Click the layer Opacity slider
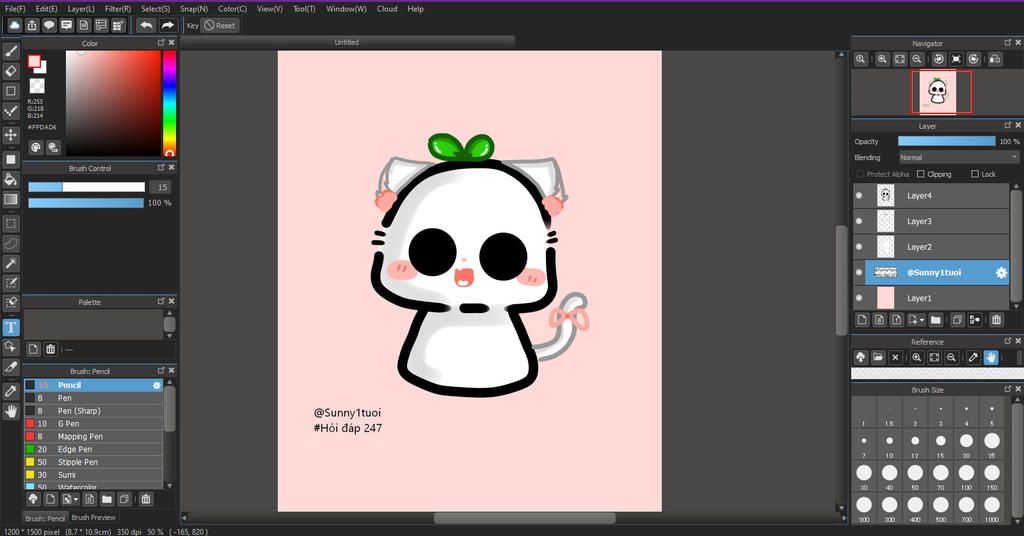The height and width of the screenshot is (536, 1024). 946,141
